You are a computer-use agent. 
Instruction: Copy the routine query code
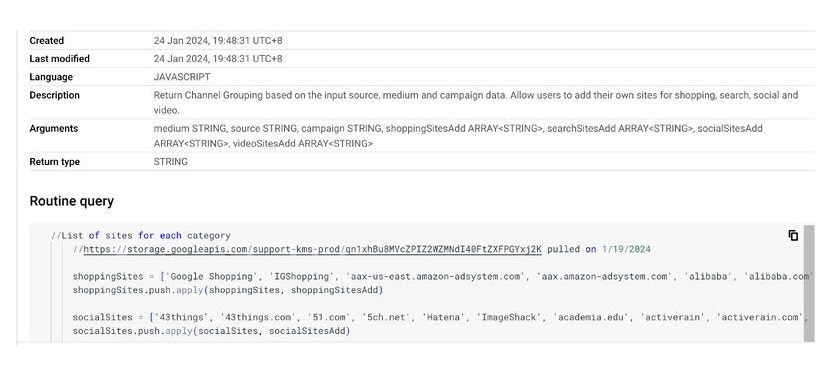pyautogui.click(x=793, y=236)
